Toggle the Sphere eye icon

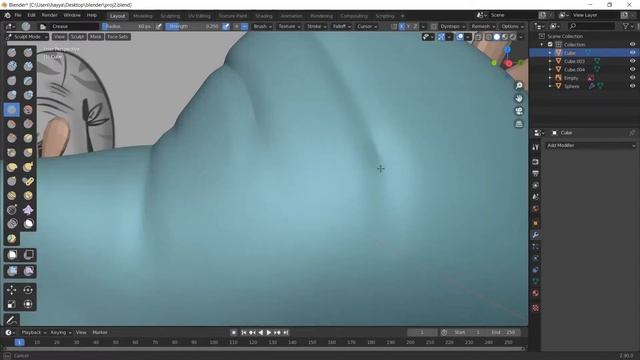coord(632,86)
